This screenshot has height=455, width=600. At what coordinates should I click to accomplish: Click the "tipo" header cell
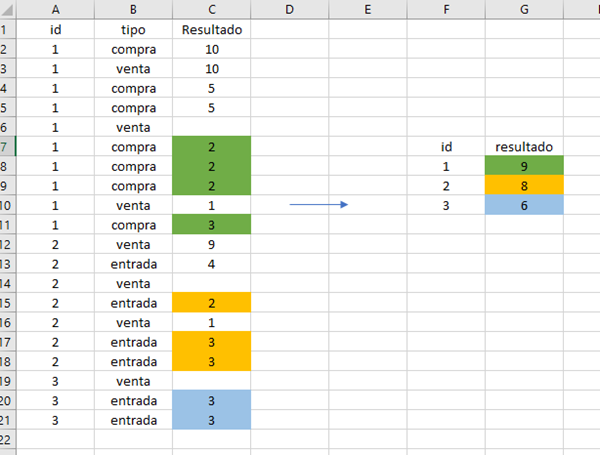[x=134, y=29]
